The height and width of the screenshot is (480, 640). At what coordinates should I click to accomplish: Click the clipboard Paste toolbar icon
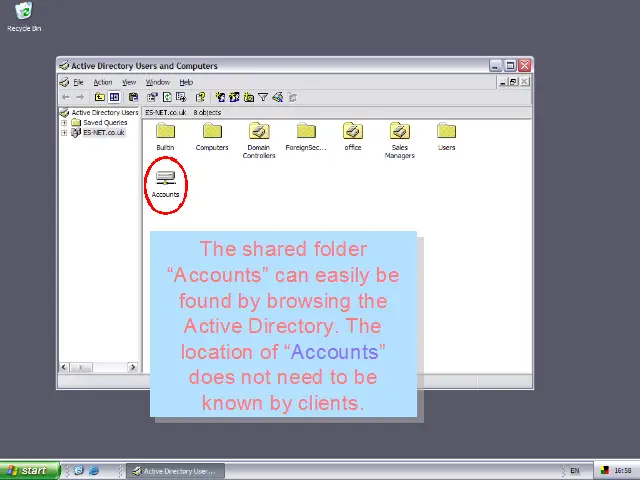[x=133, y=97]
